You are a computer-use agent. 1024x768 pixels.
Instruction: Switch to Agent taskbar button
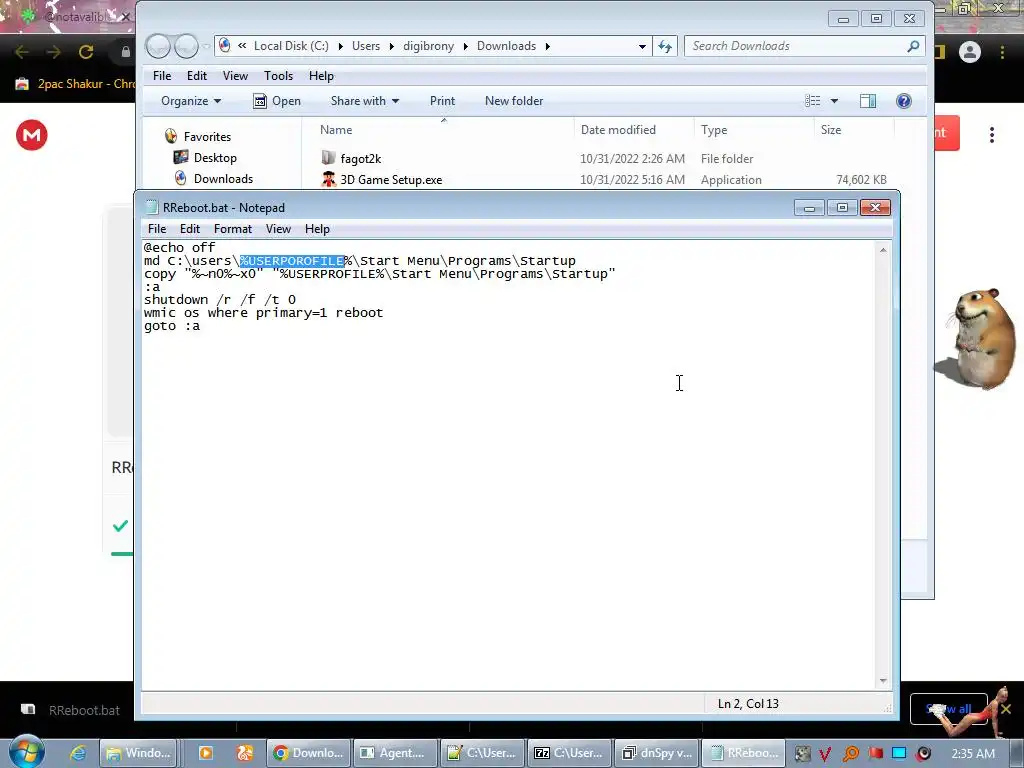[x=395, y=753]
